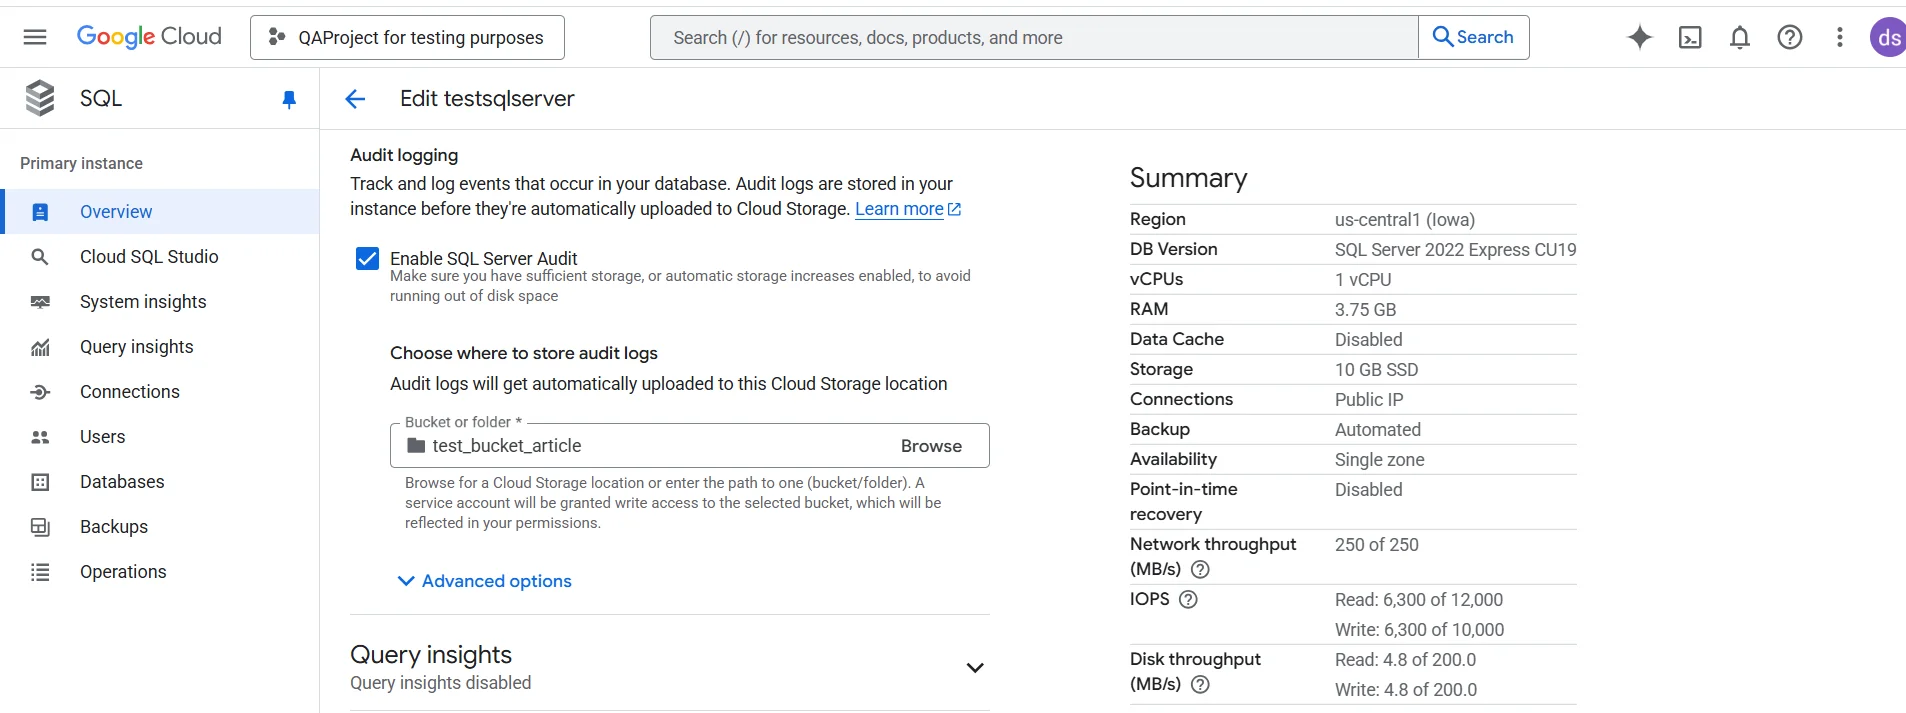Click the us-central1 (Iowa) region value
Screen dimensions: 1906x713
tap(1405, 220)
